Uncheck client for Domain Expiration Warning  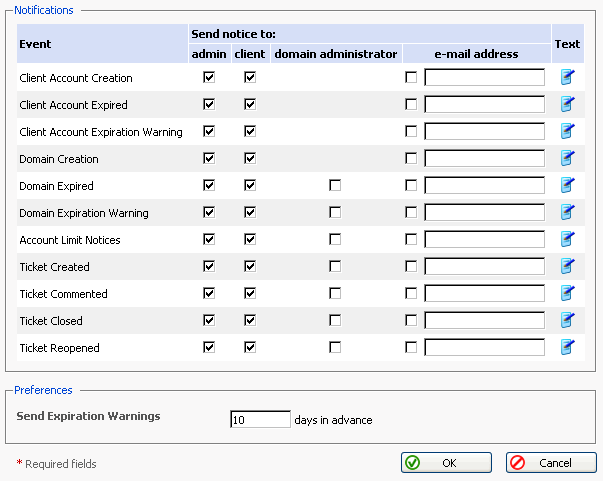[x=250, y=212]
